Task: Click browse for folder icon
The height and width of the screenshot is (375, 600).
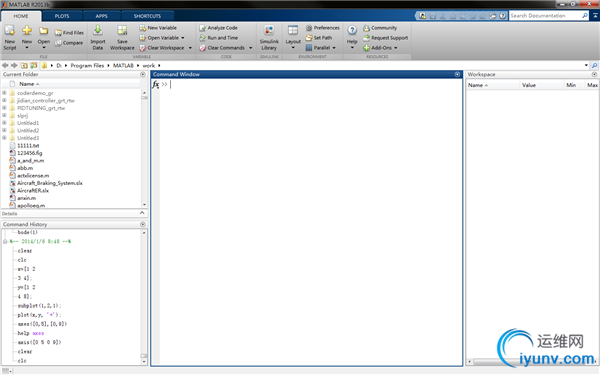Action: pyautogui.click(x=34, y=65)
